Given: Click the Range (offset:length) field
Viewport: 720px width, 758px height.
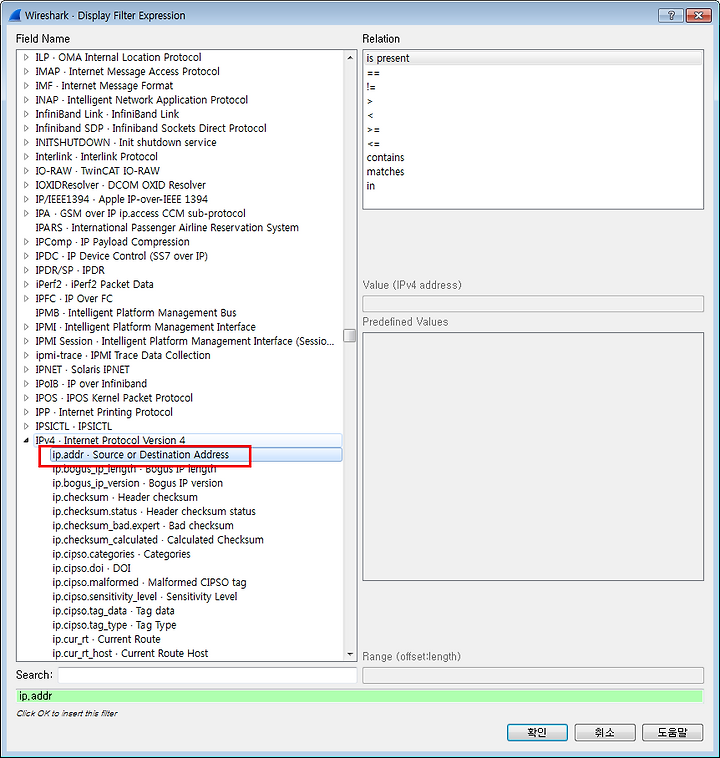Looking at the screenshot, I should (533, 675).
